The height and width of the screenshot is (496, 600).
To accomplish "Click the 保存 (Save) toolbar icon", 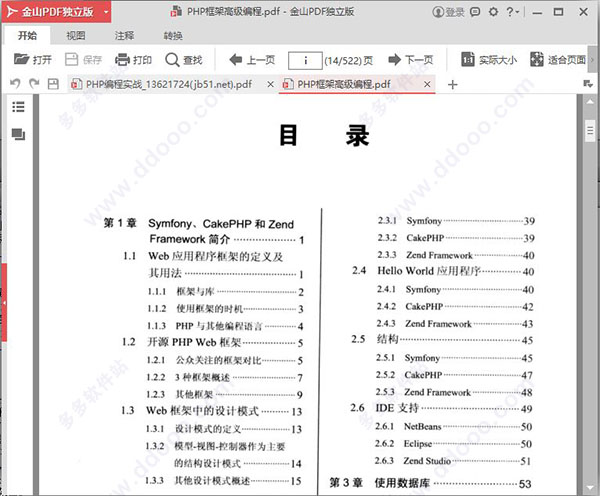I will 84,60.
